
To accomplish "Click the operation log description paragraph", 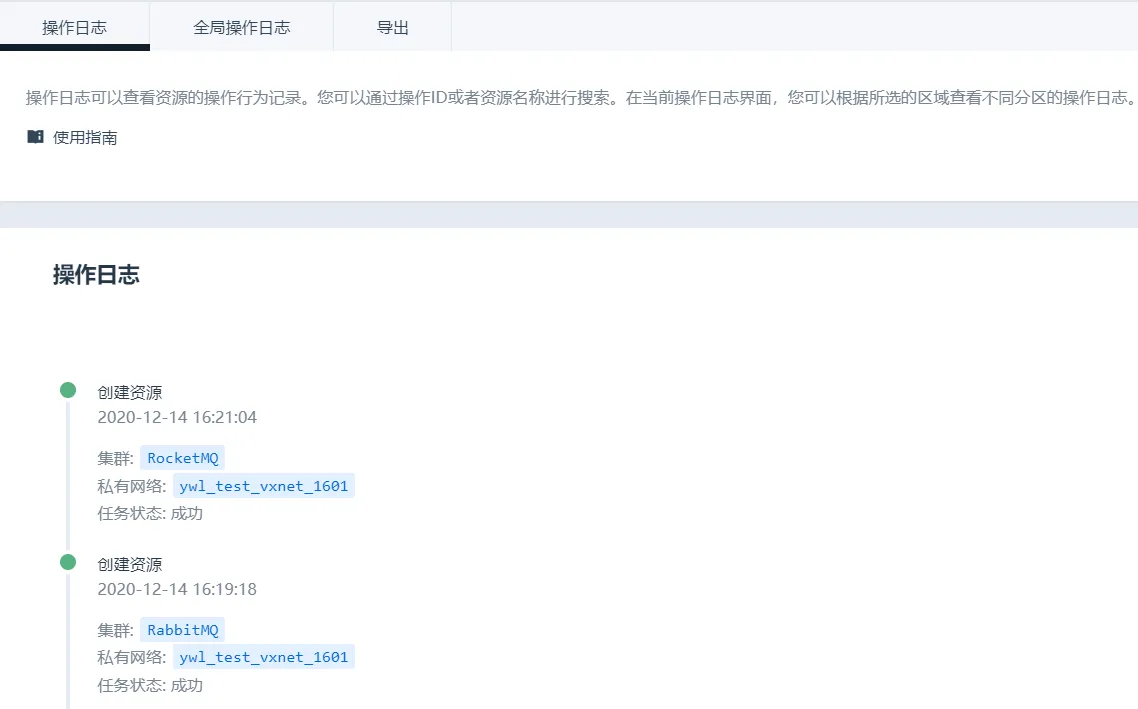I will click(580, 98).
